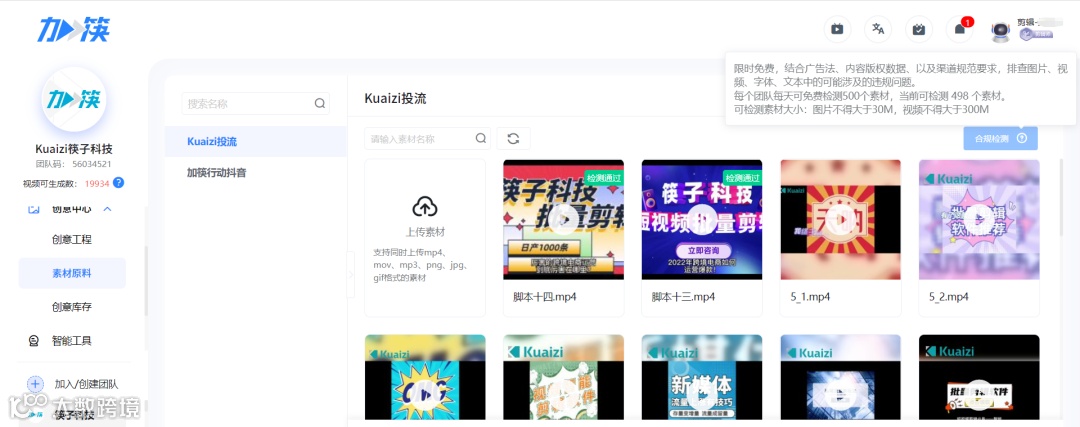The width and height of the screenshot is (1080, 427).
Task: Select the 加筷行动抖音 folder
Action: (x=256, y=172)
